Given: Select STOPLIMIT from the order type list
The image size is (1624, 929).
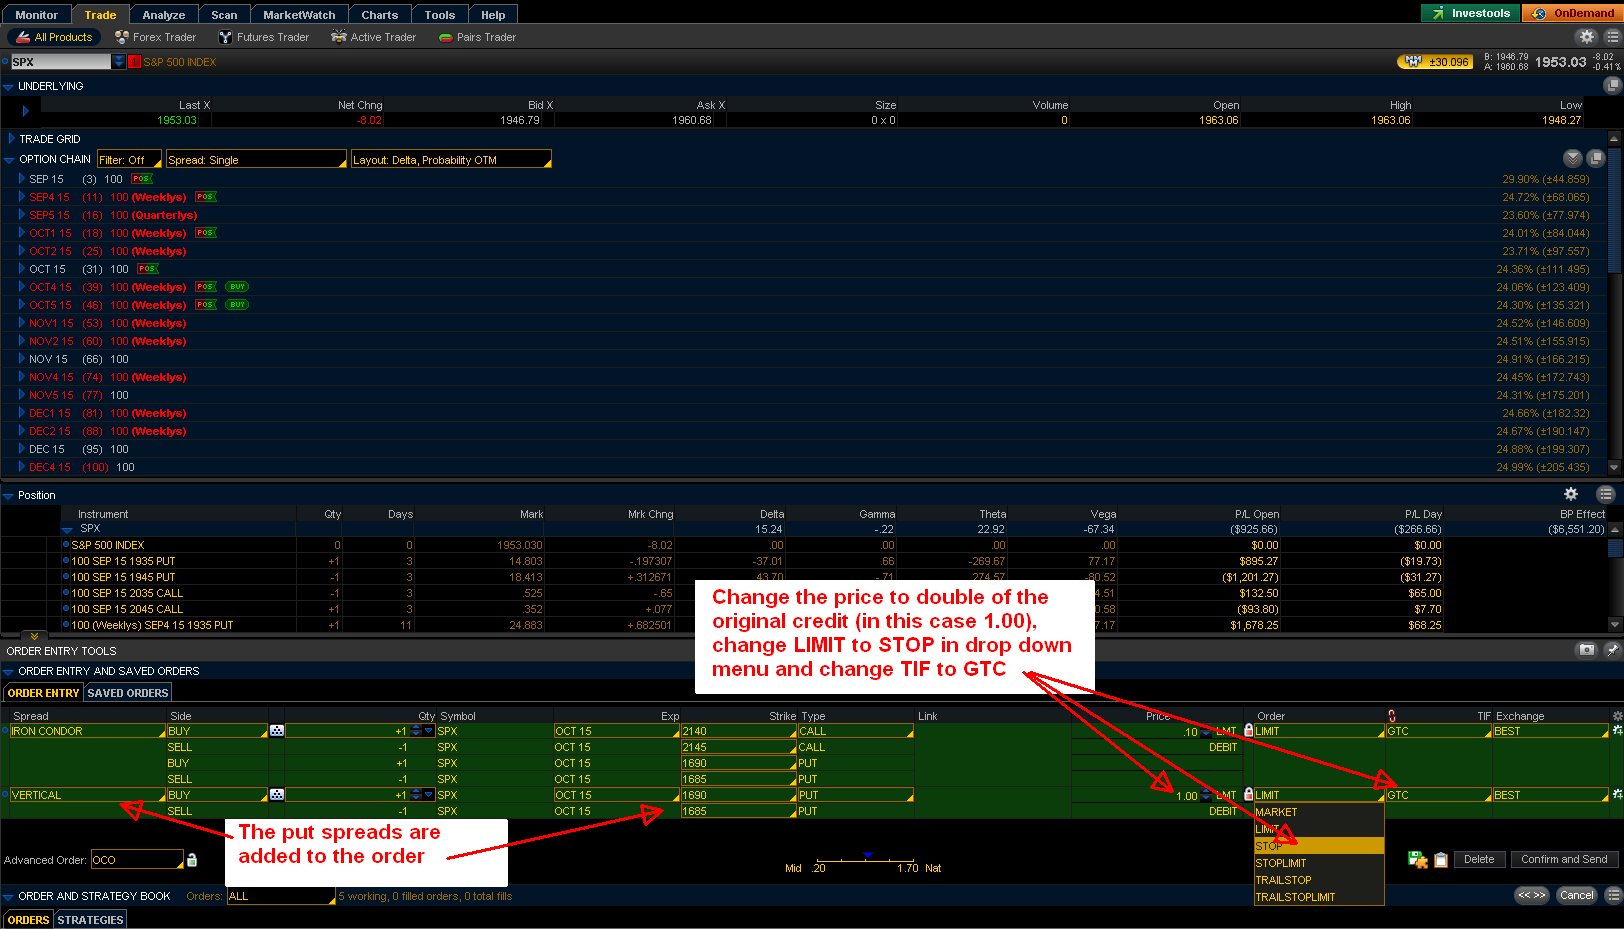Looking at the screenshot, I should tap(1319, 863).
